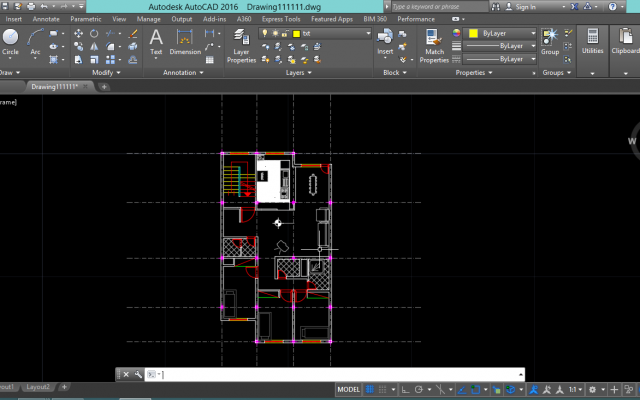The height and width of the screenshot is (400, 640).
Task: Activate the Explode tool
Action: [133, 47]
